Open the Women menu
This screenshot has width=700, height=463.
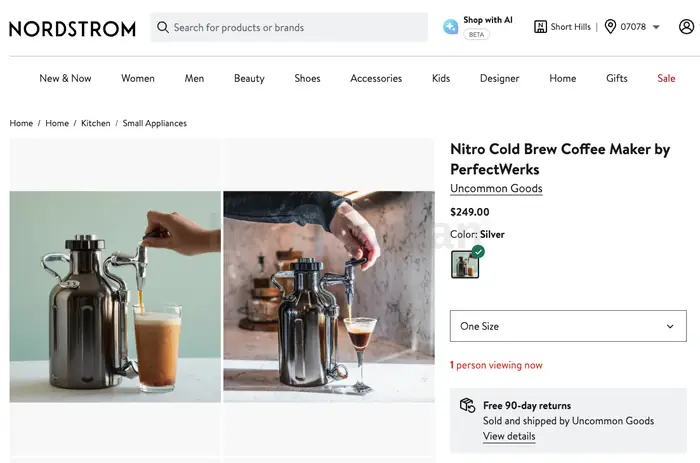(x=138, y=78)
